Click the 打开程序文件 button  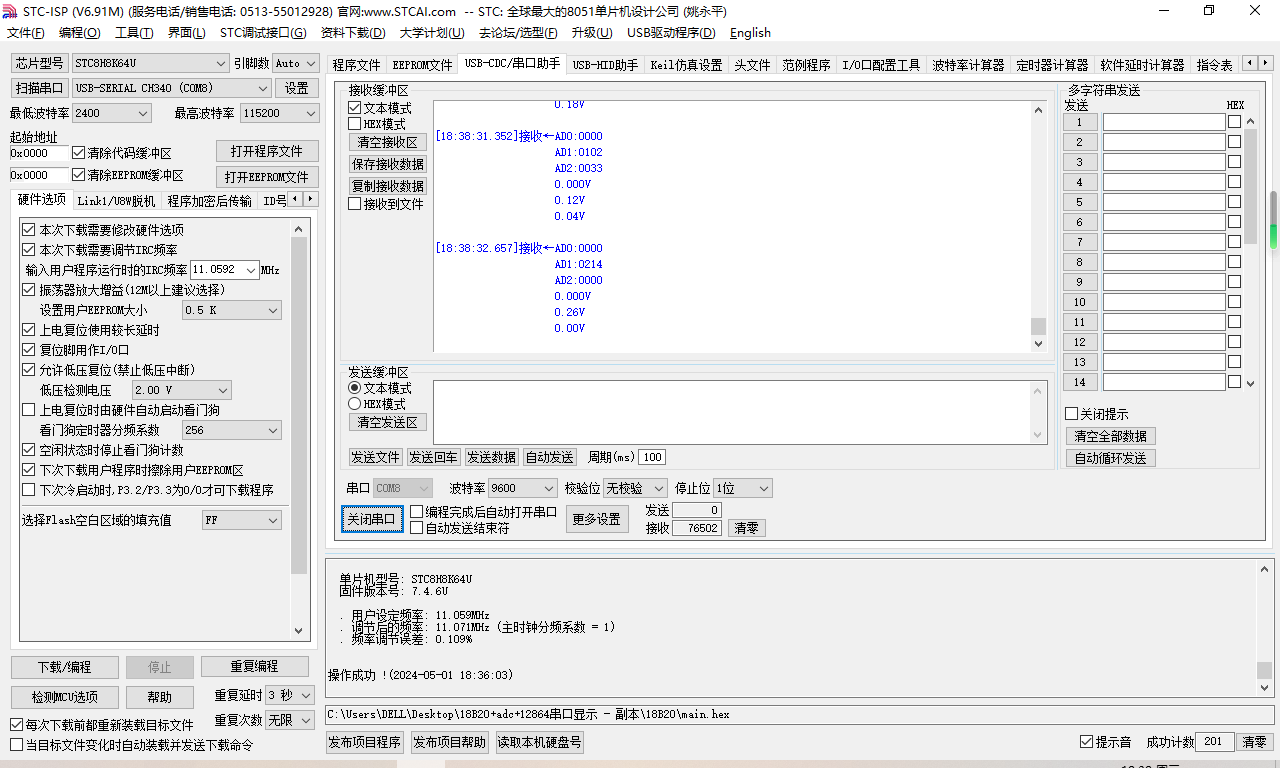click(267, 151)
